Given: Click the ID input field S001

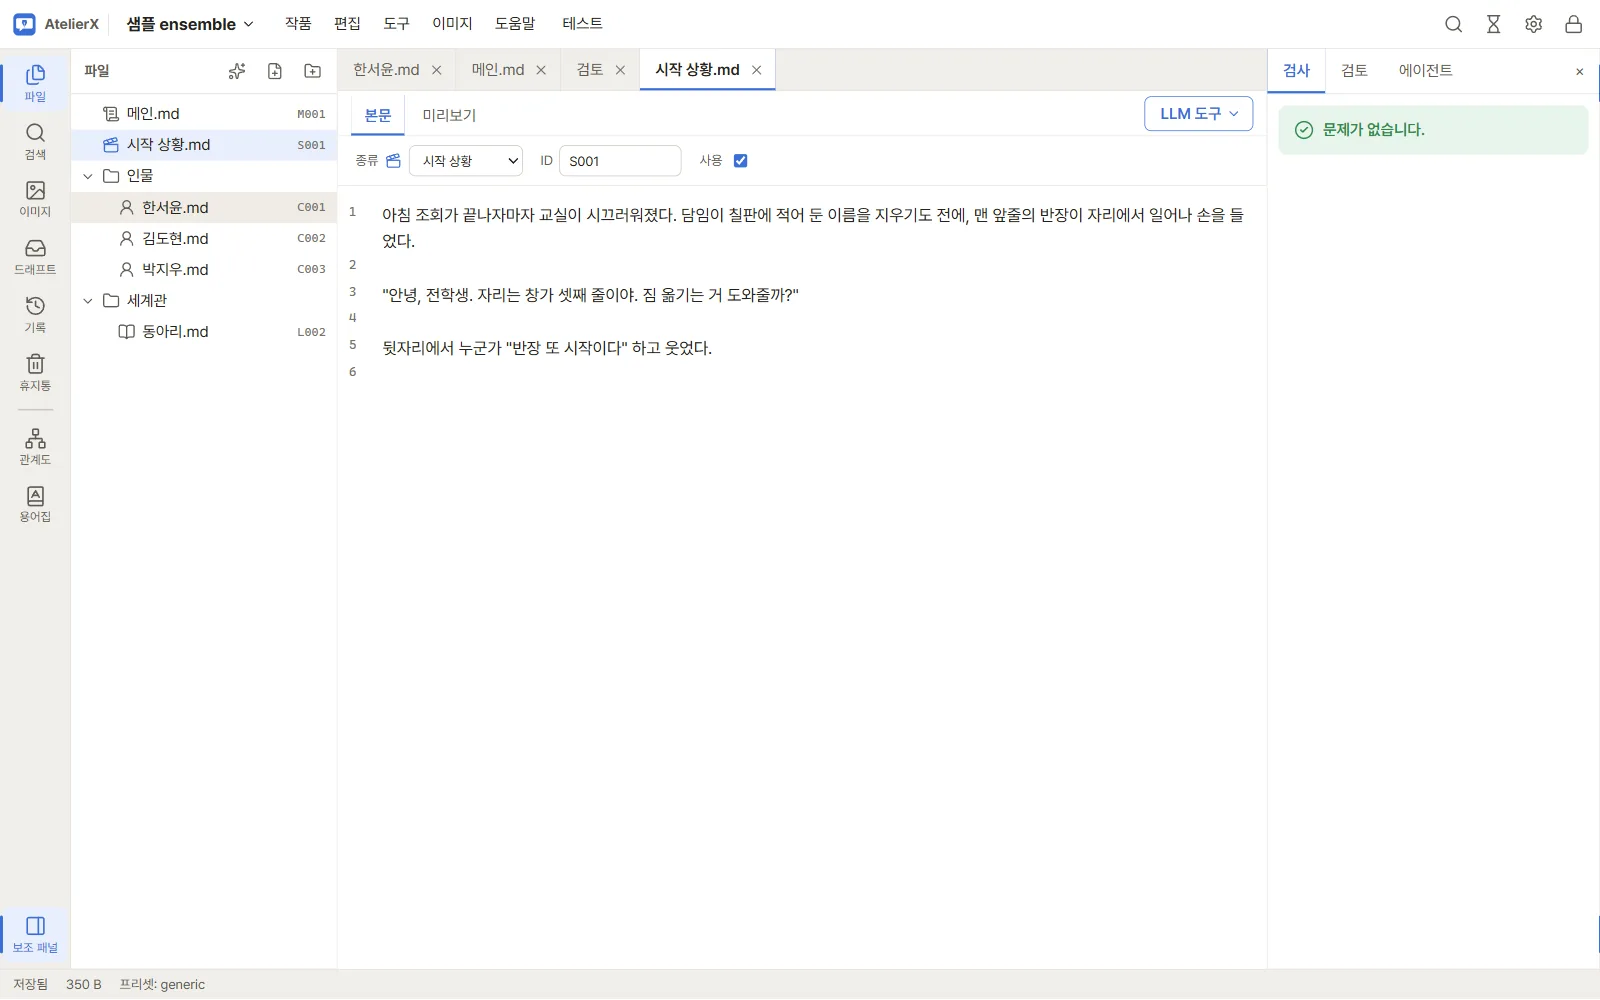Looking at the screenshot, I should click(620, 161).
